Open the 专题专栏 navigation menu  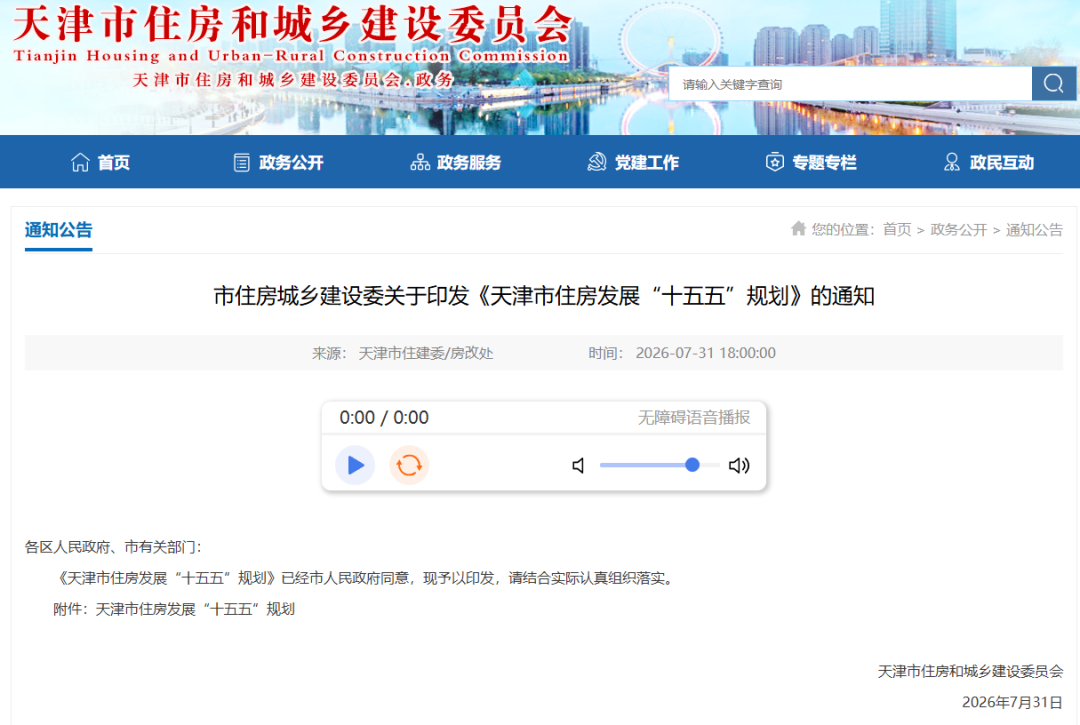[811, 162]
